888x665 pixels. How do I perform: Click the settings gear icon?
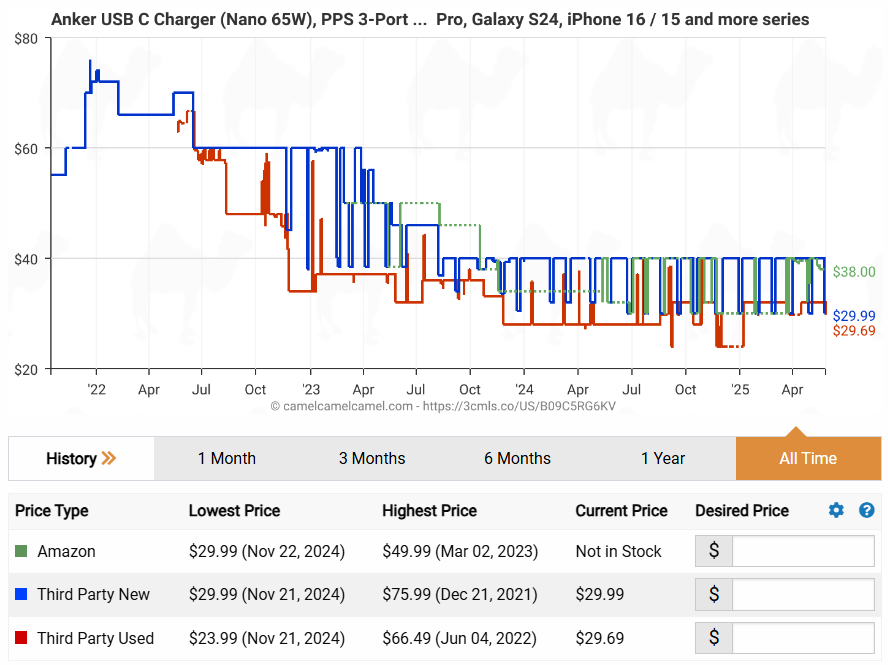(836, 511)
